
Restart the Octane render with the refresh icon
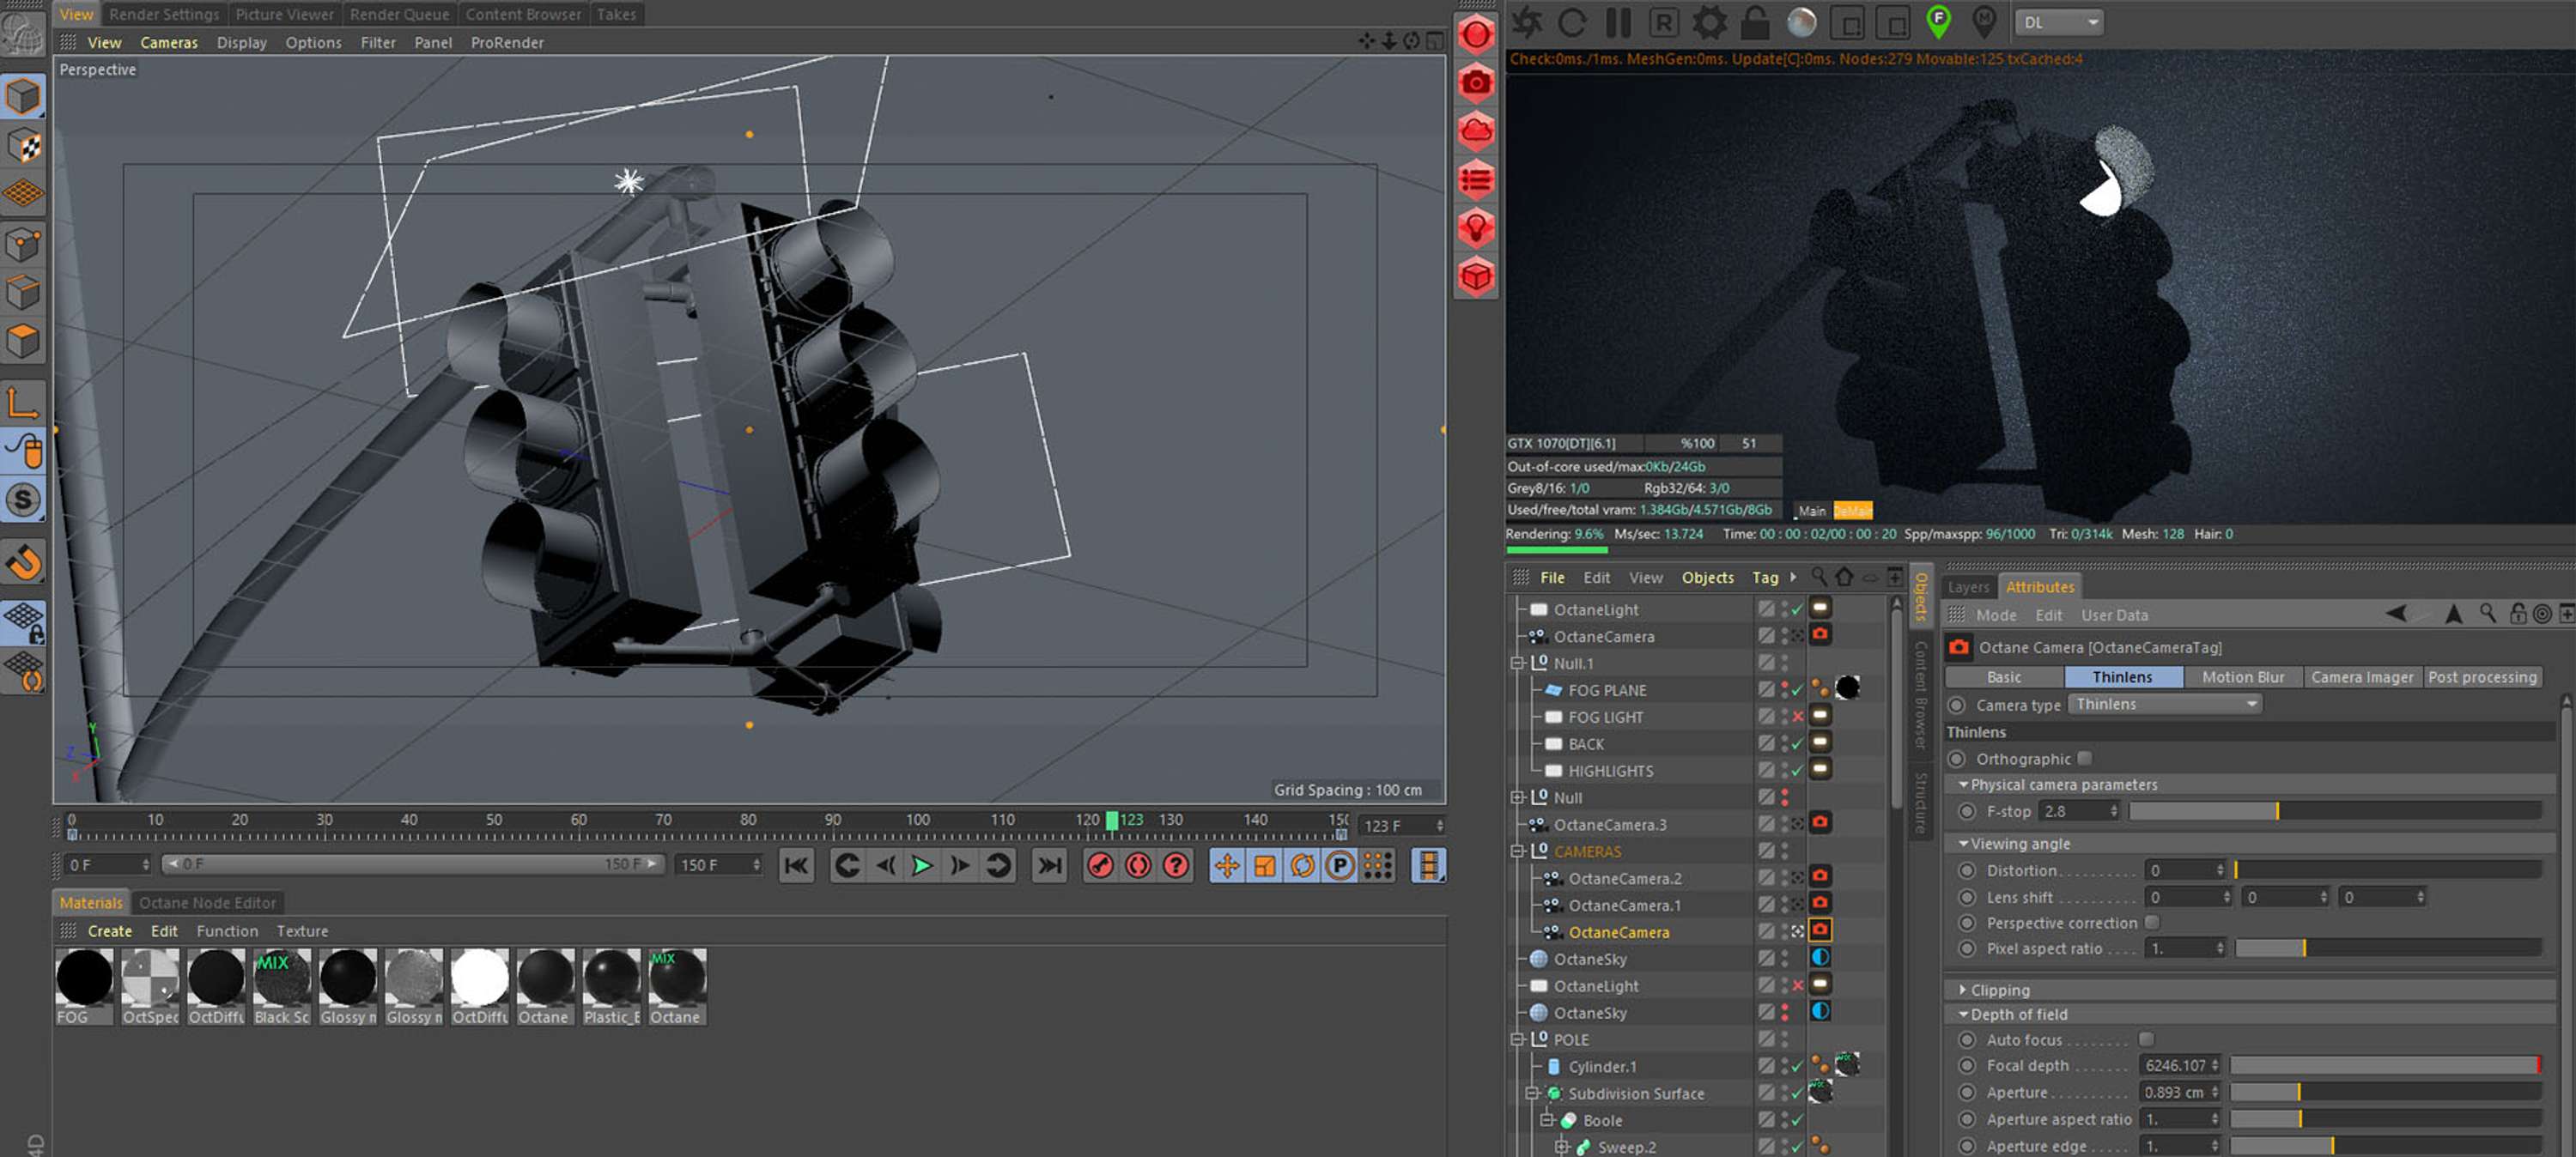point(1572,22)
